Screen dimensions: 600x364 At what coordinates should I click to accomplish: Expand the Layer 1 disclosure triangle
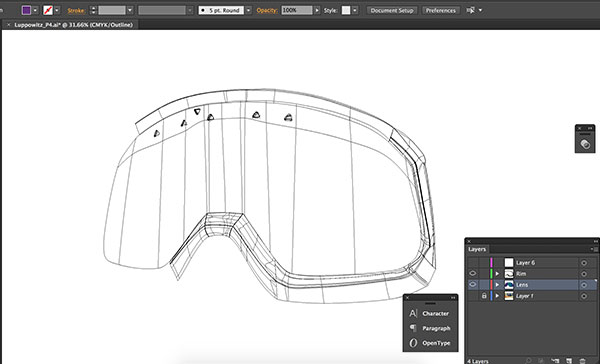pos(497,296)
